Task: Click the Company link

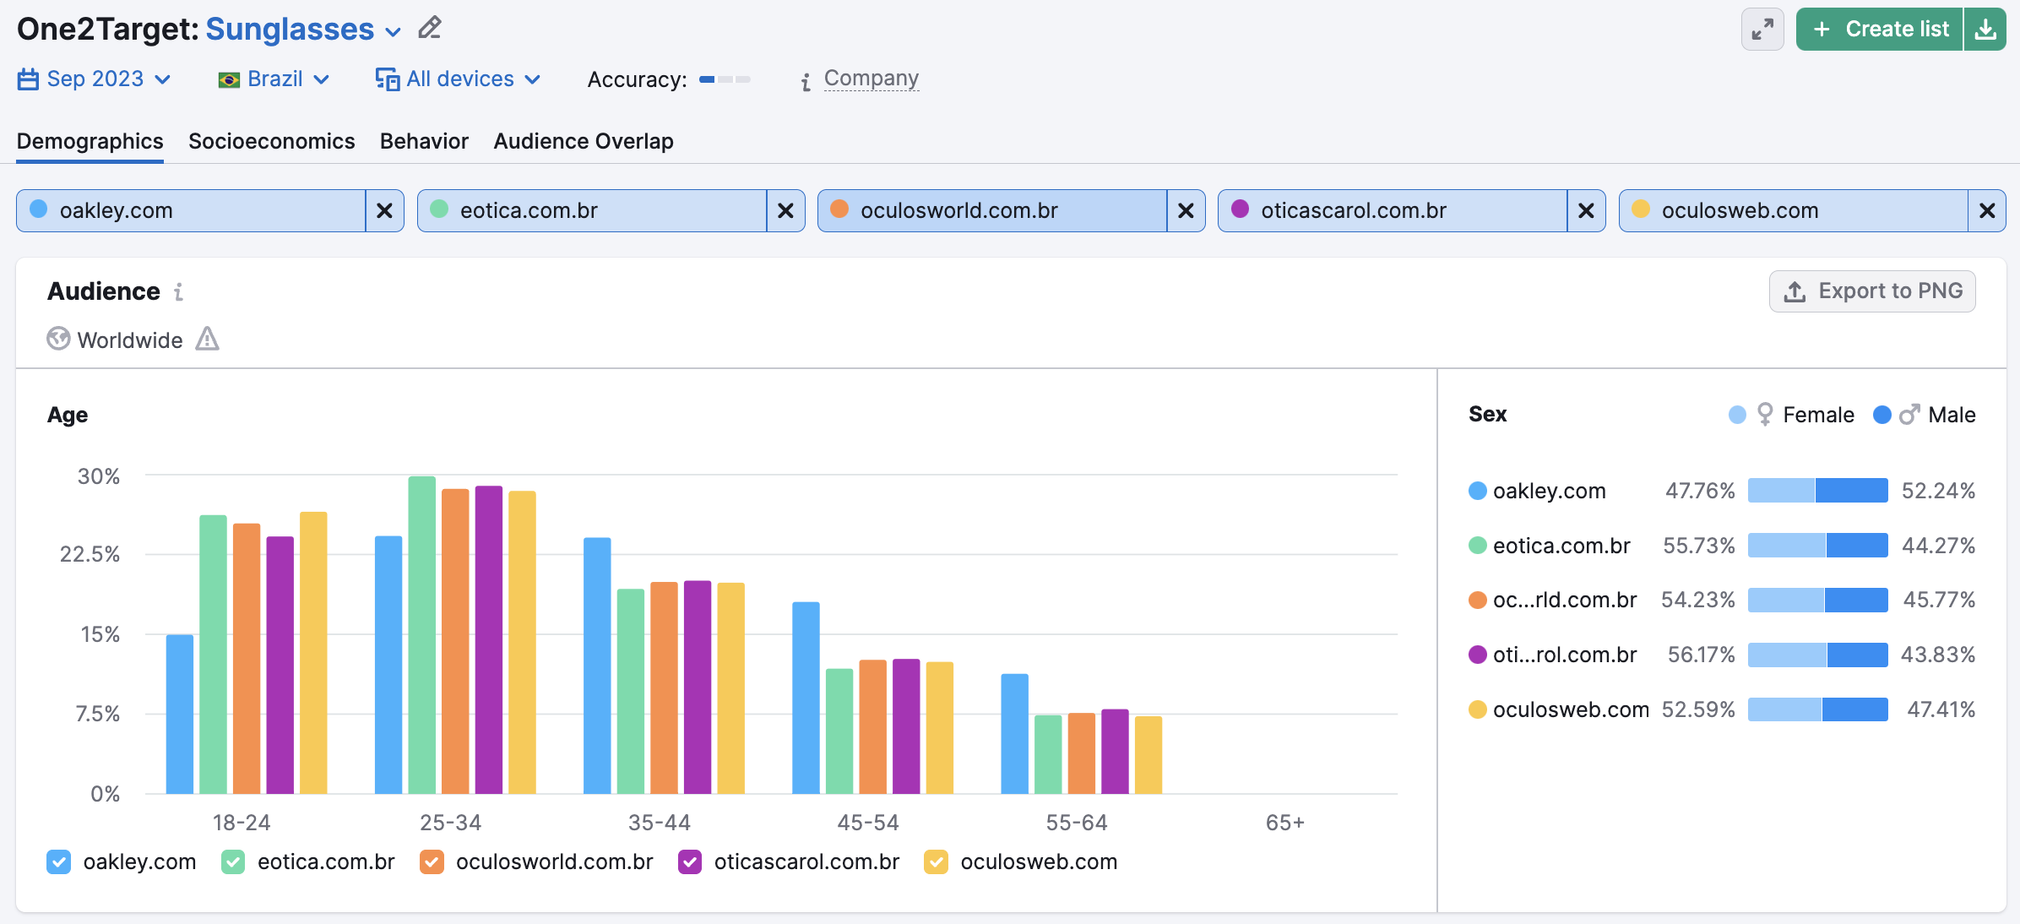Action: point(871,78)
